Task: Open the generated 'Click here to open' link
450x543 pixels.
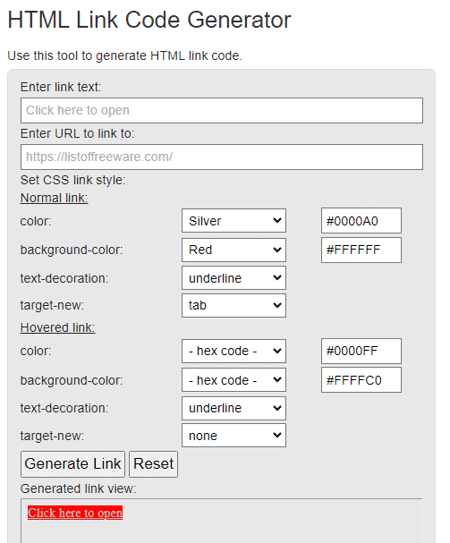Action: click(x=75, y=513)
